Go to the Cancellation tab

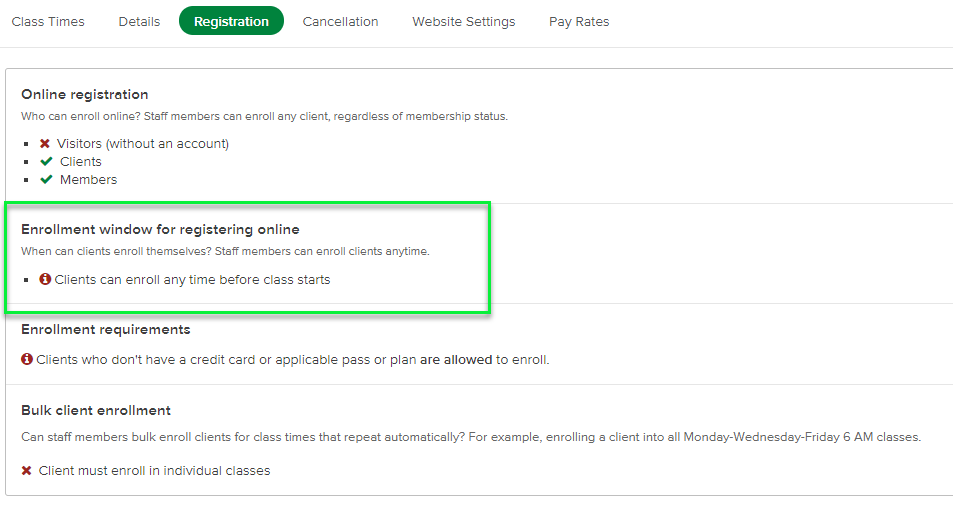click(x=340, y=21)
